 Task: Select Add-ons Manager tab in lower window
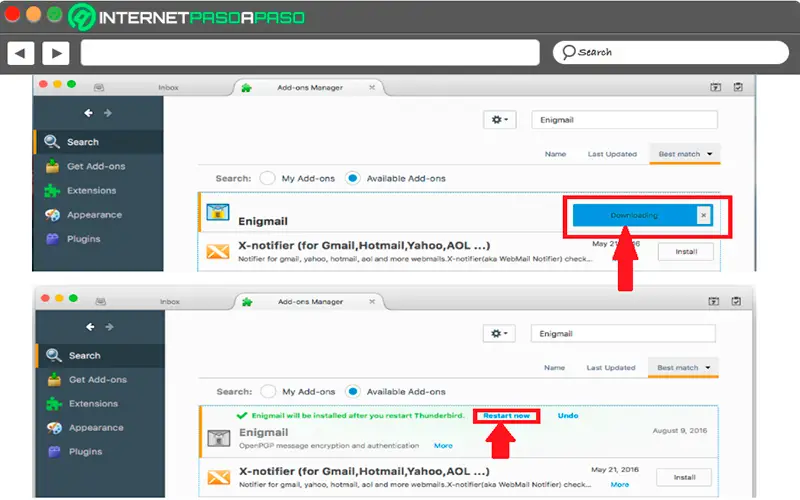310,302
